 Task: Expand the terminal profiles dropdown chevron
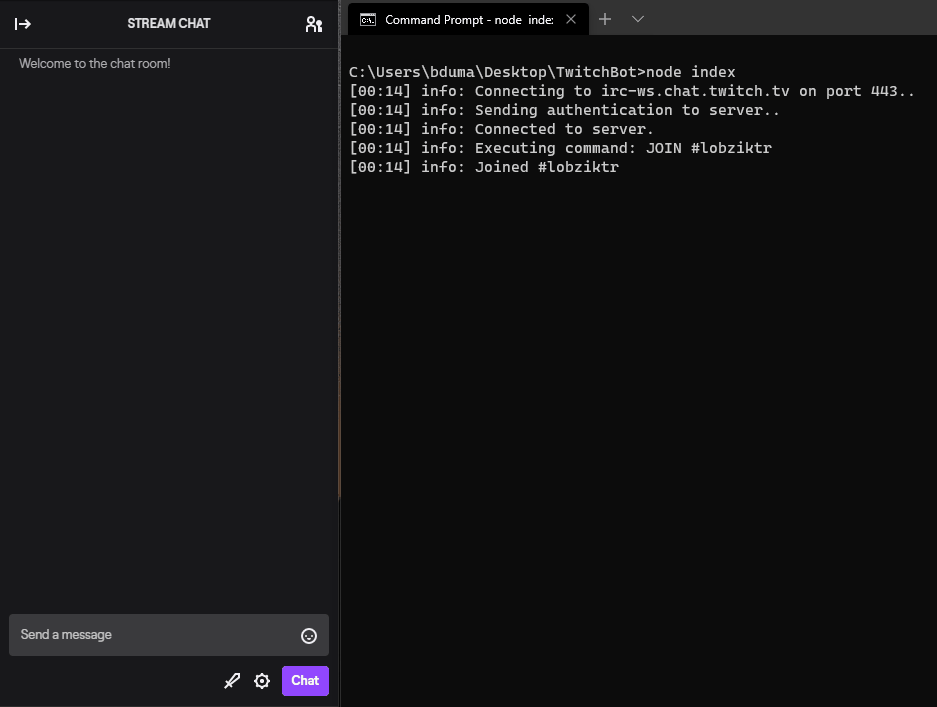pos(638,19)
